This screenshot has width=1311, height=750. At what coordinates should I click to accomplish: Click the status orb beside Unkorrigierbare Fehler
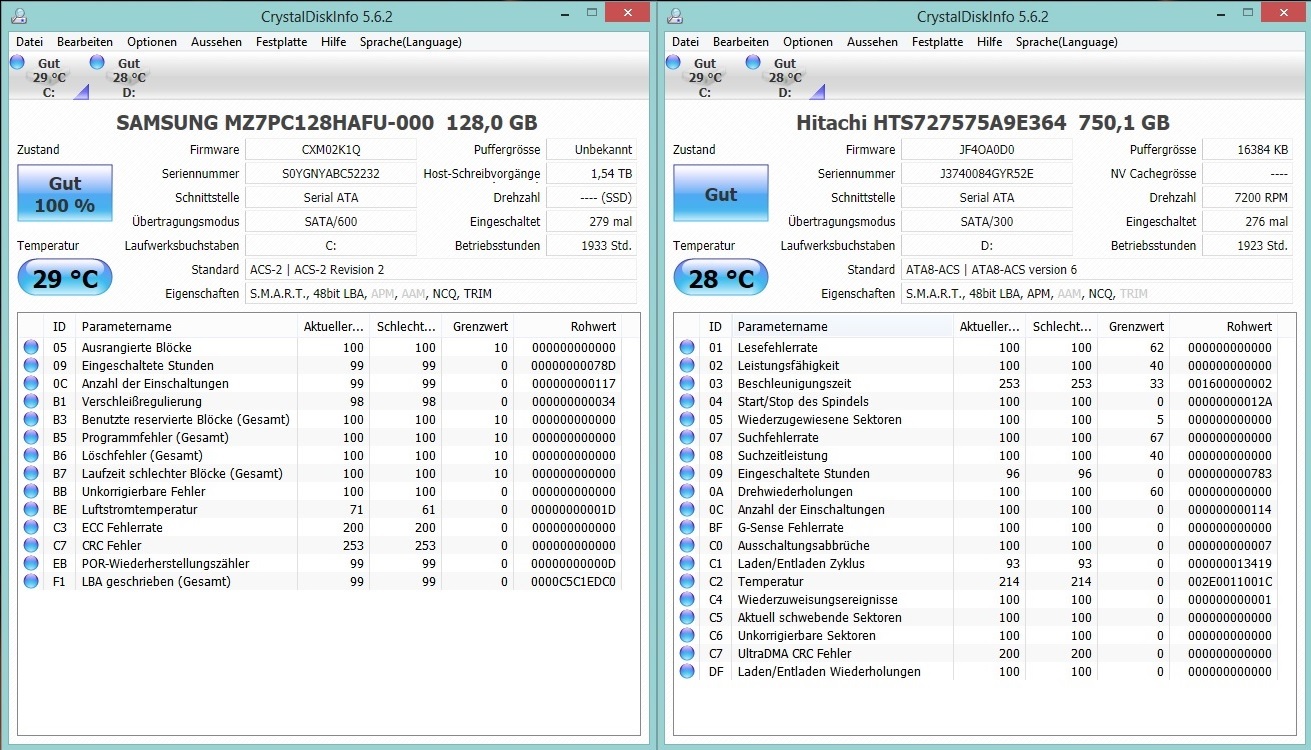pos(31,492)
